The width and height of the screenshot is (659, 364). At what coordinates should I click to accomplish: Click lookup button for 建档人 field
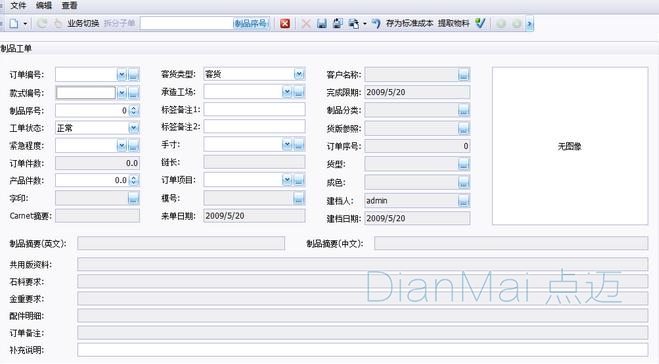pos(463,200)
